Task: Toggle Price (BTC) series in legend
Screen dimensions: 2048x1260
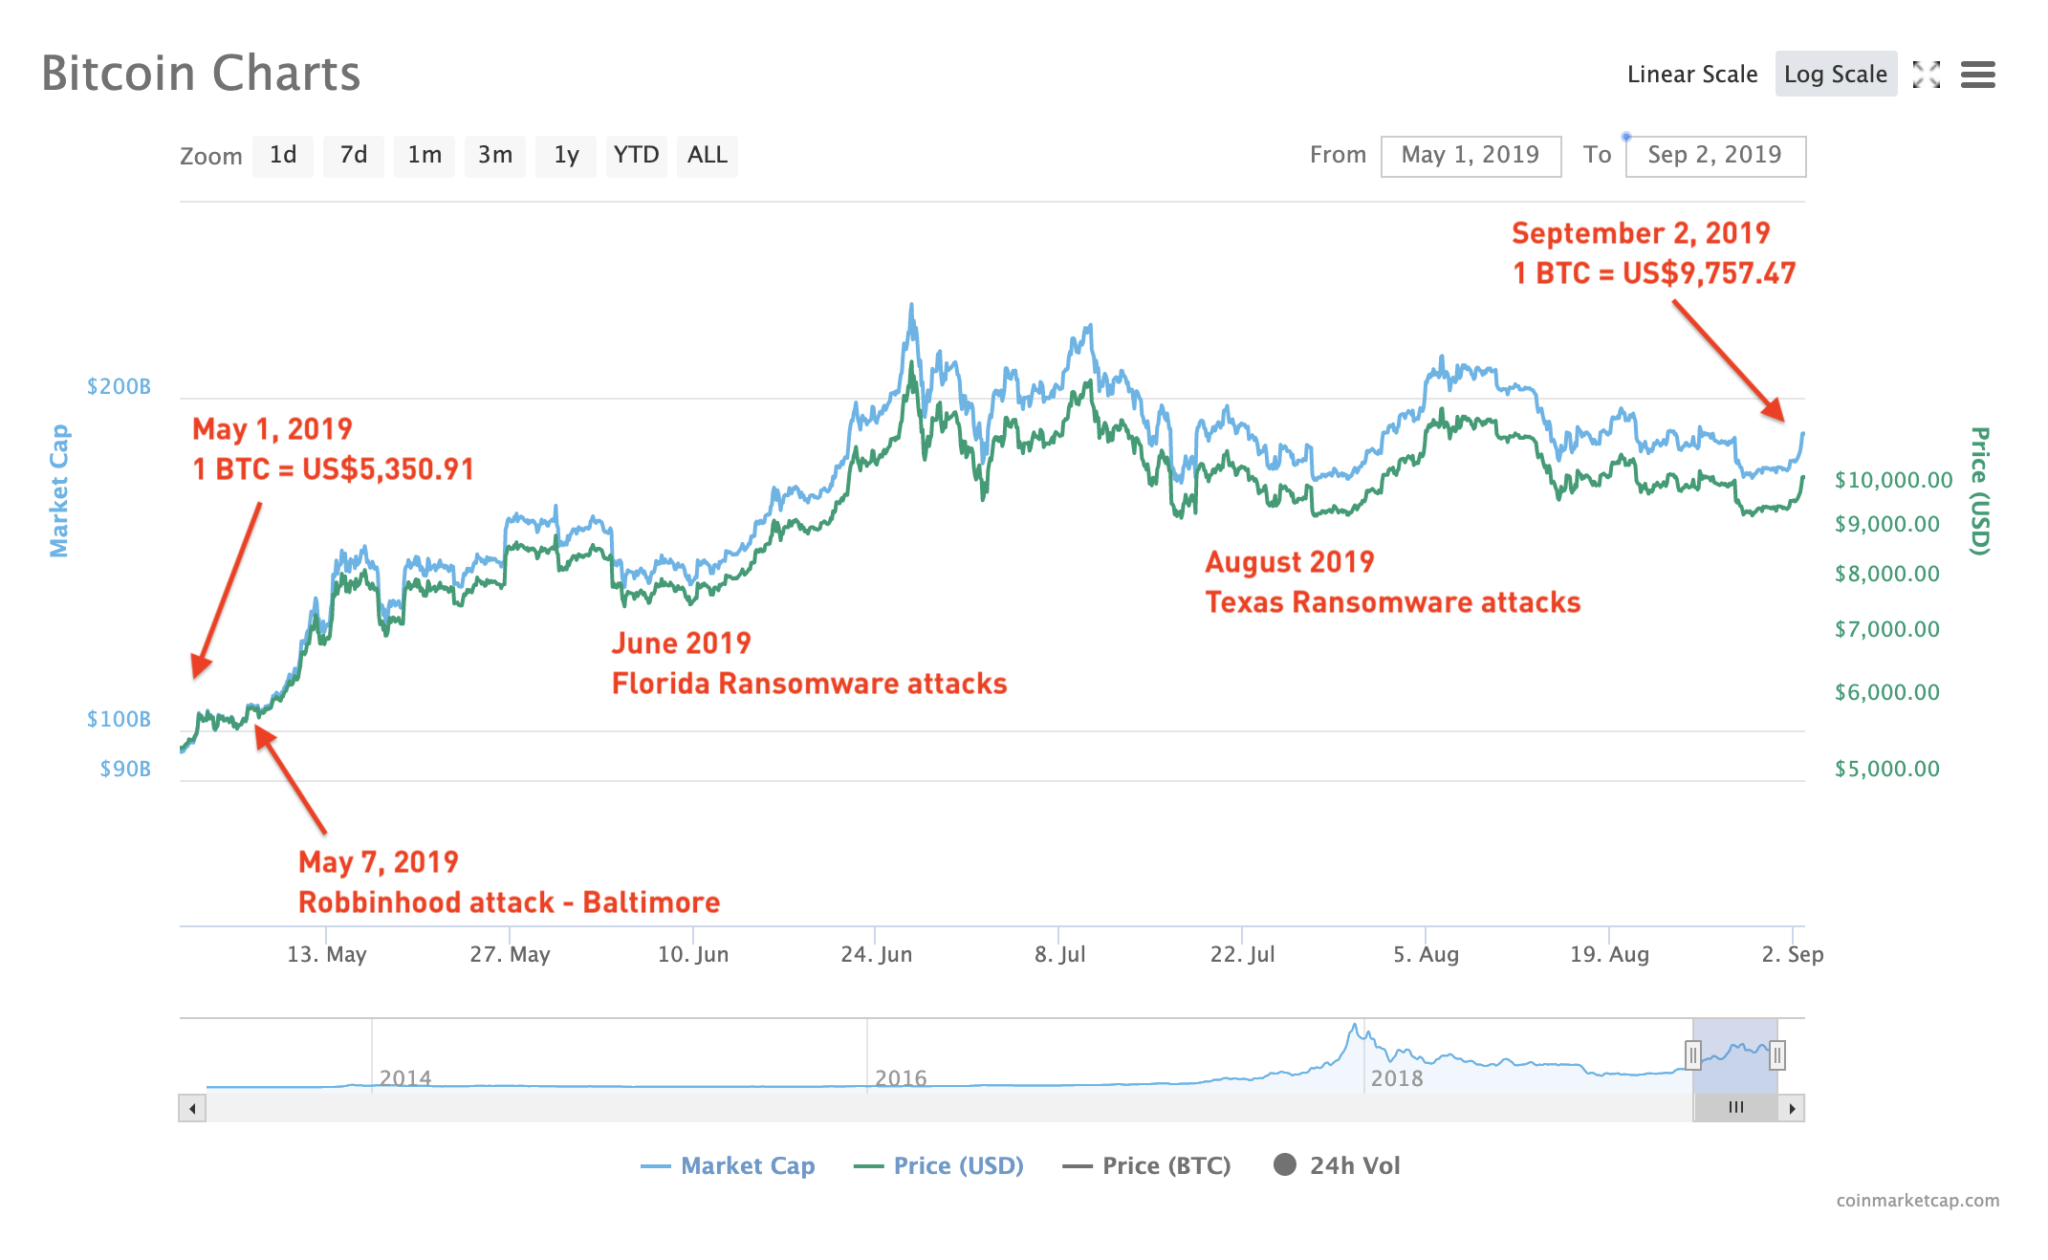Action: click(1147, 1166)
